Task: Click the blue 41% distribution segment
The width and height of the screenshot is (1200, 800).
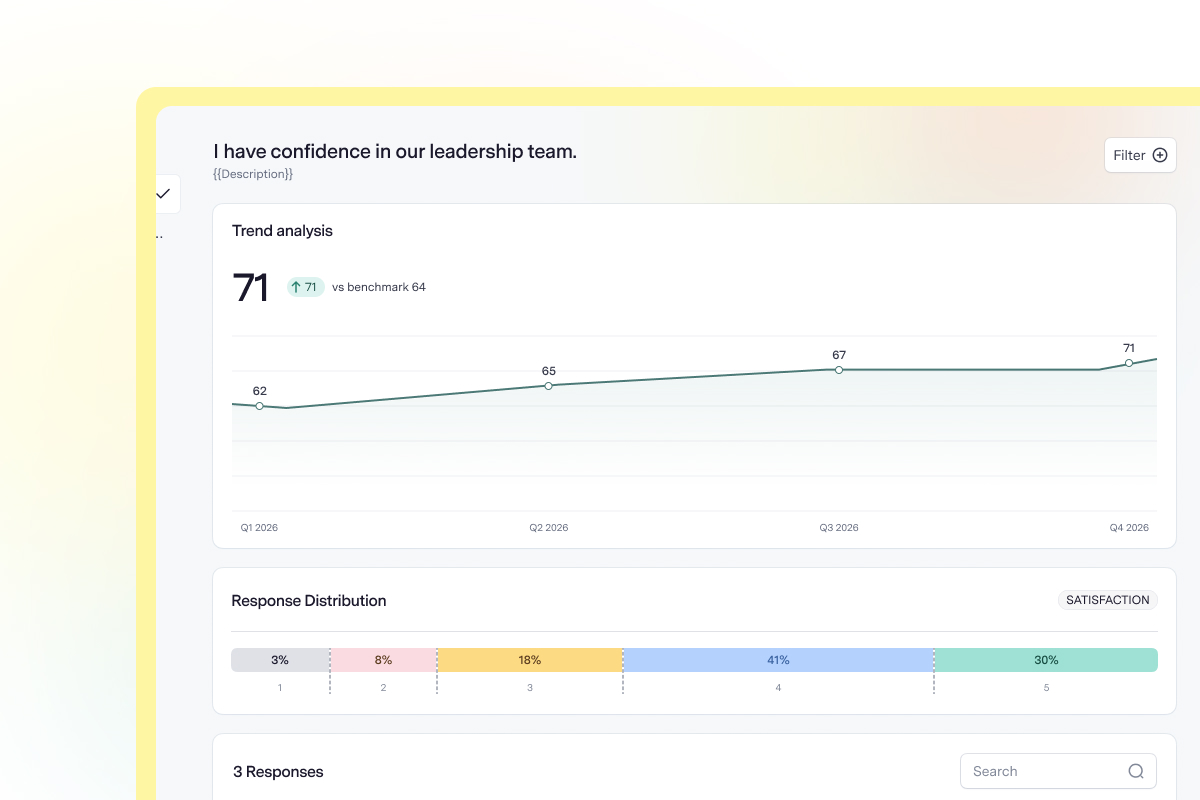Action: (778, 660)
